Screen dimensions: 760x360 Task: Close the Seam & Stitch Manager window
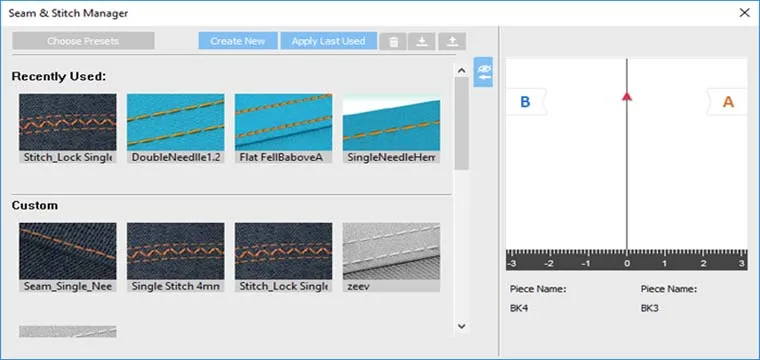tap(744, 13)
